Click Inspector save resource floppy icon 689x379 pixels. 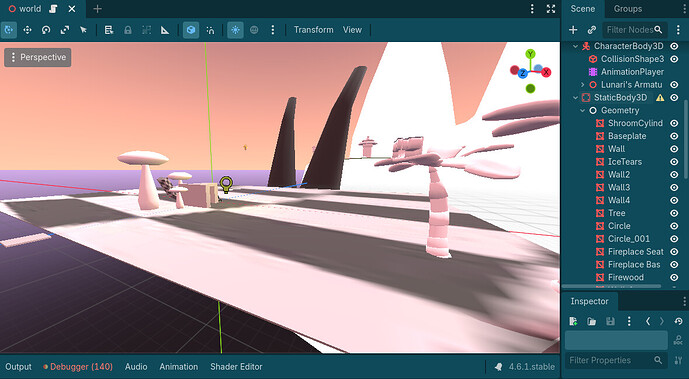pos(610,321)
